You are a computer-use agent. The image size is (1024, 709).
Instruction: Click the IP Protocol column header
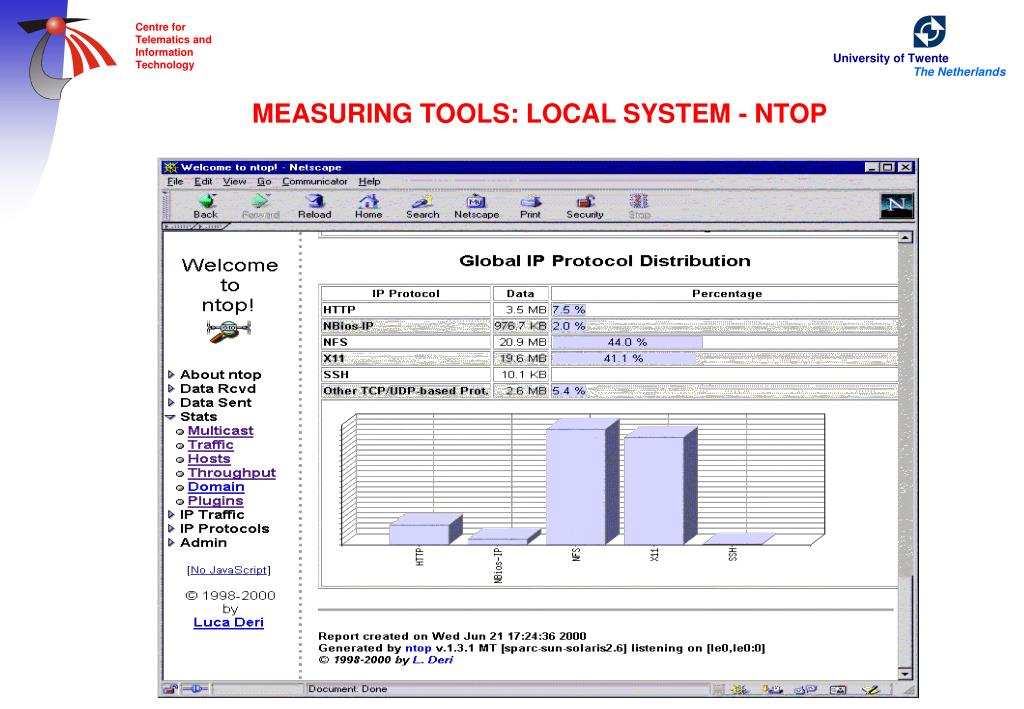(x=405, y=294)
